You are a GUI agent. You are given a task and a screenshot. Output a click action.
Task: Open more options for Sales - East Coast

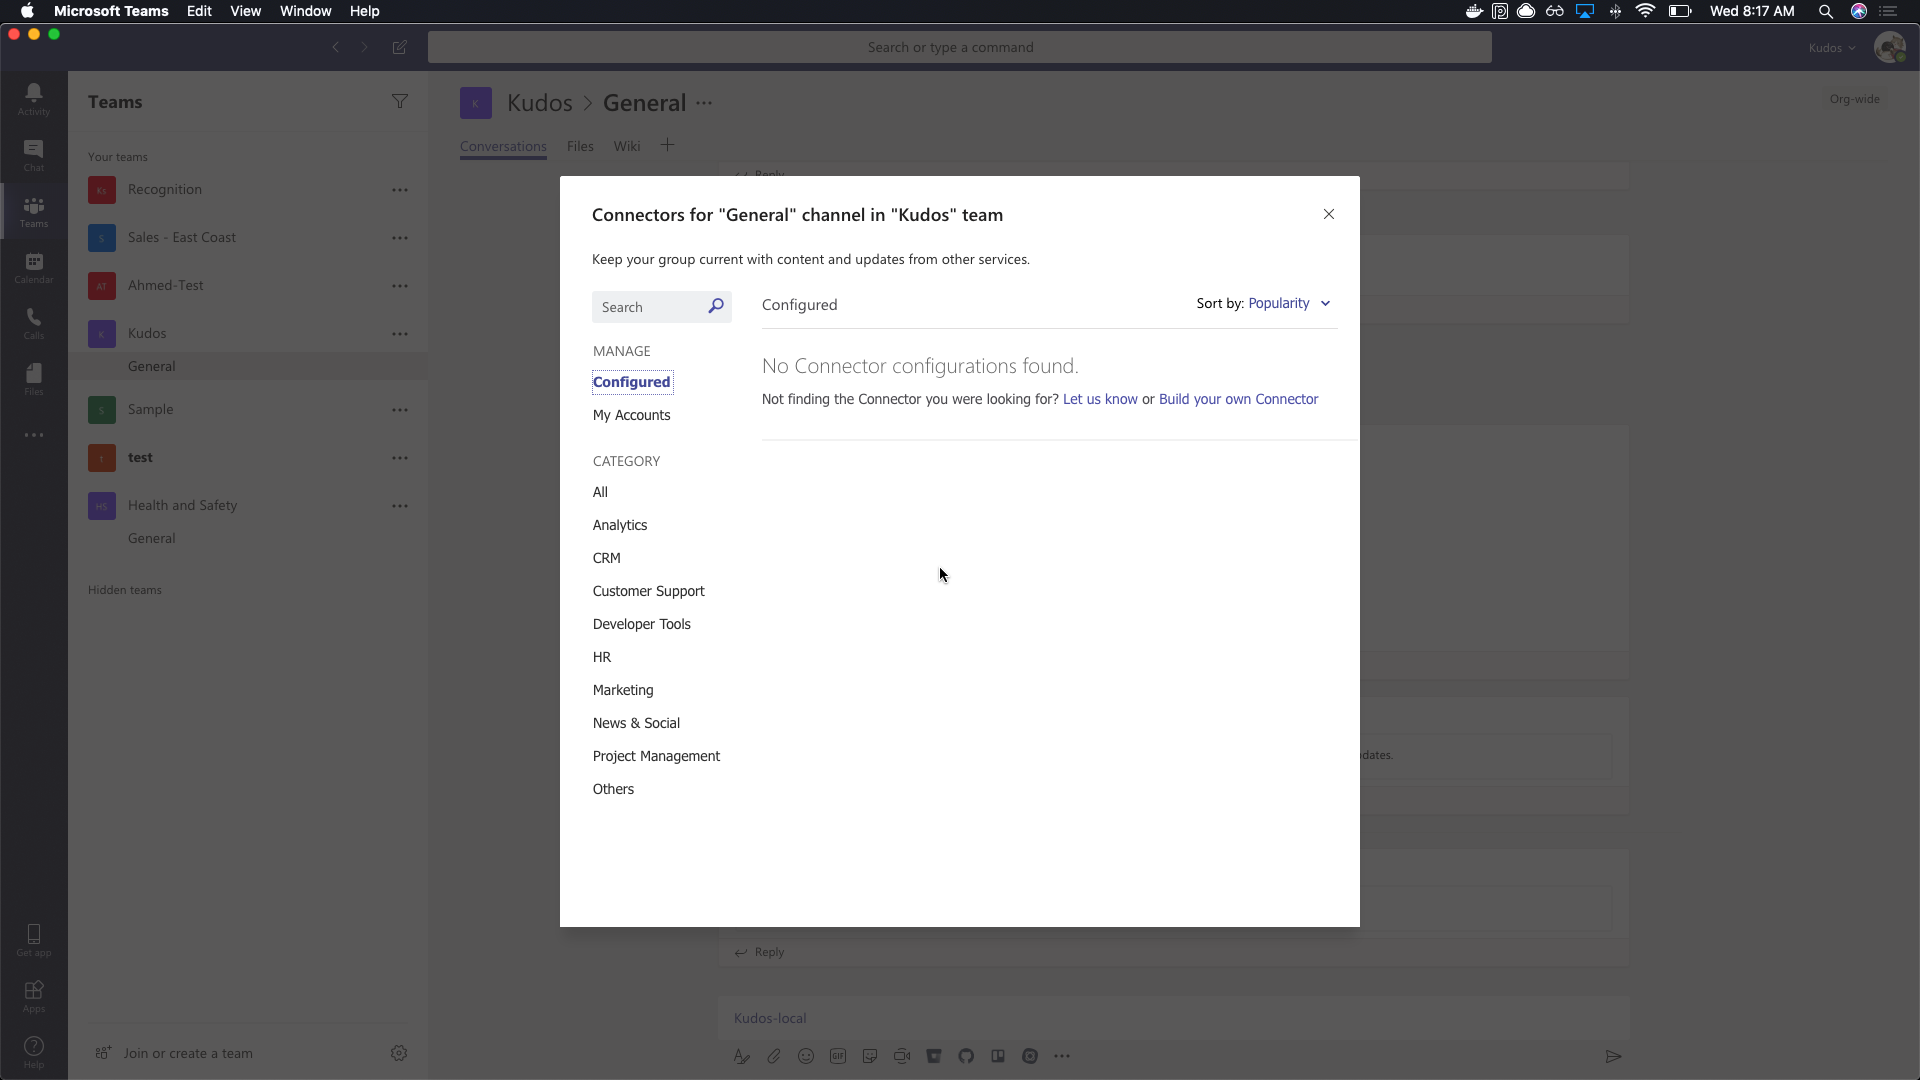click(x=400, y=237)
